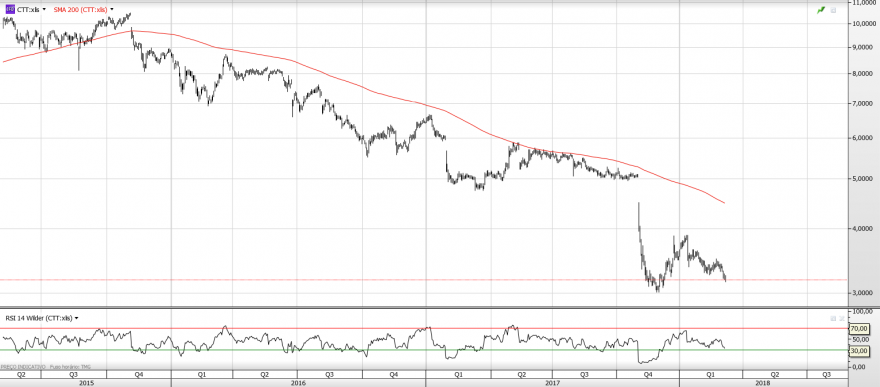Open the SMA 200 (CTT:xls) dropdown arrow
Image resolution: width=880 pixels, height=387 pixels.
tap(112, 10)
